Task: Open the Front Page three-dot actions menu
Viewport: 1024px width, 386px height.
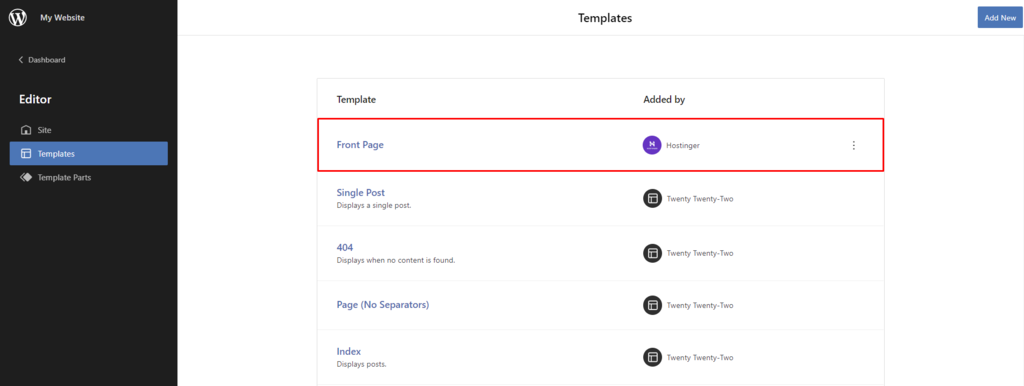Action: coord(853,145)
